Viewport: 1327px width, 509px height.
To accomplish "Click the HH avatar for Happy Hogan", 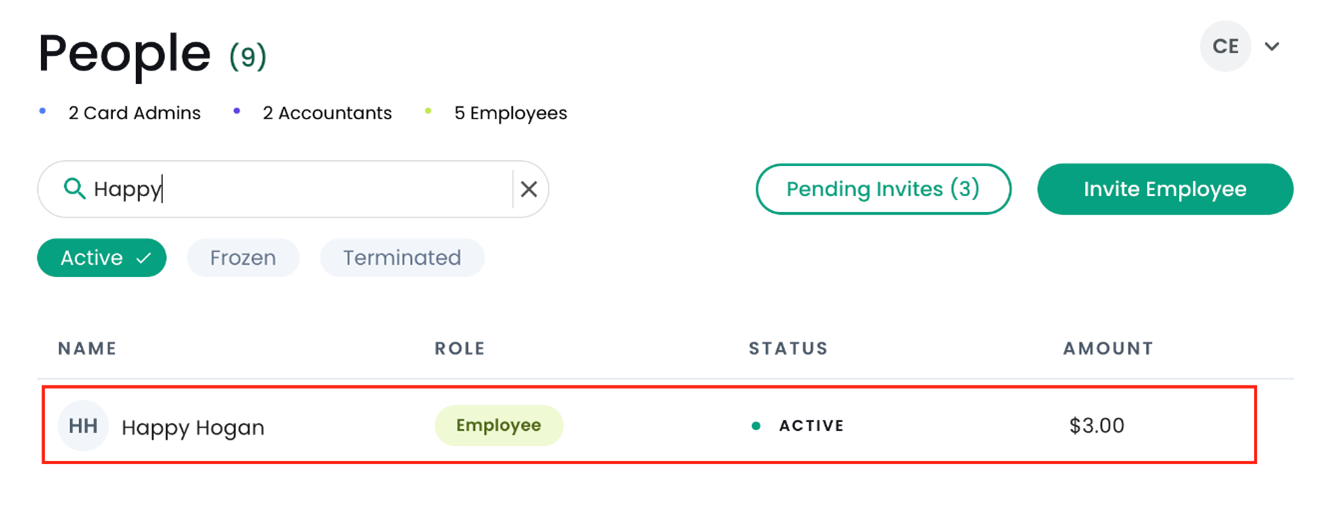I will coord(83,426).
